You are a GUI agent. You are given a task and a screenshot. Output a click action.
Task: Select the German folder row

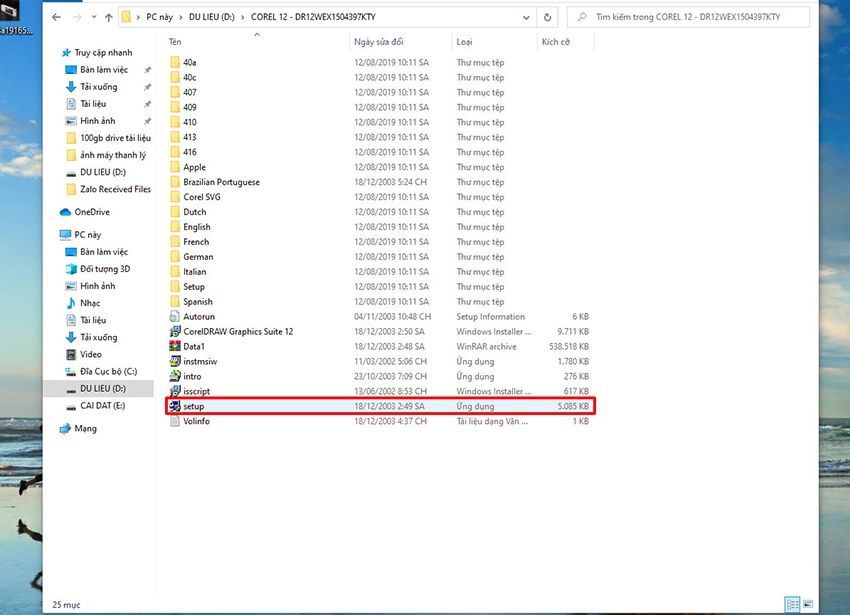pyautogui.click(x=379, y=257)
